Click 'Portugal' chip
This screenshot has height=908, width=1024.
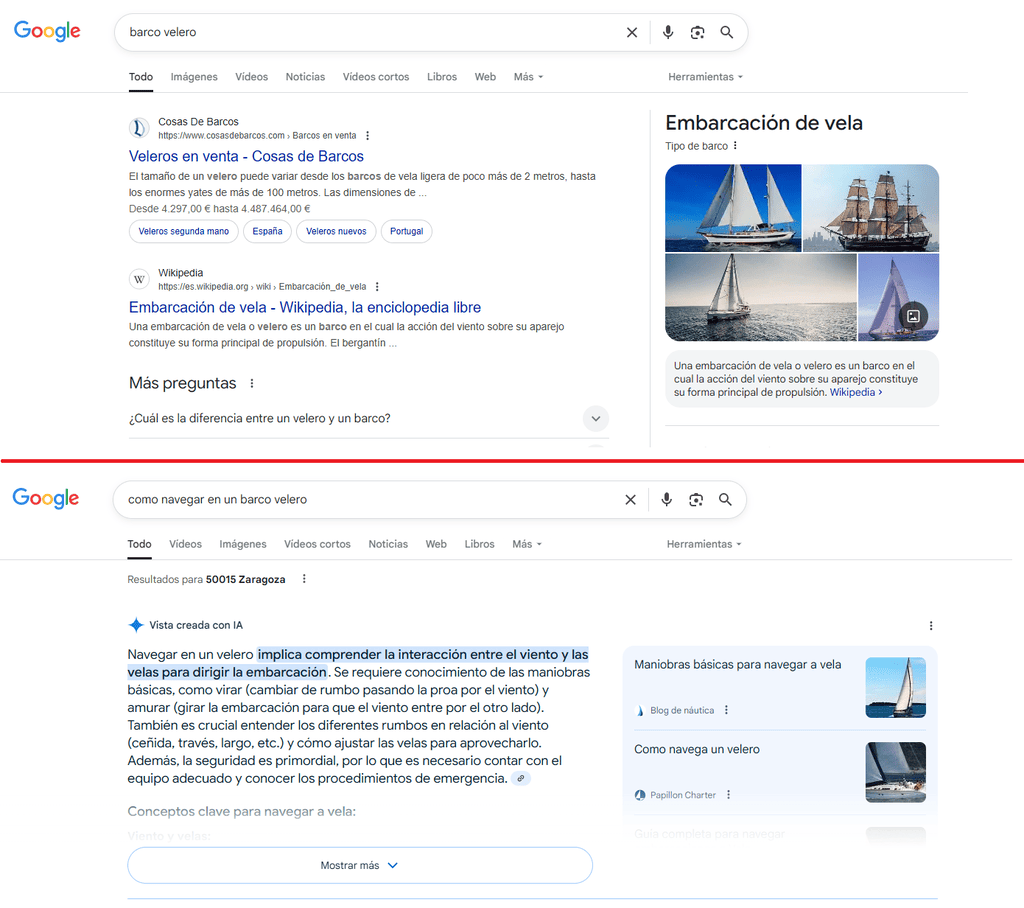click(406, 231)
